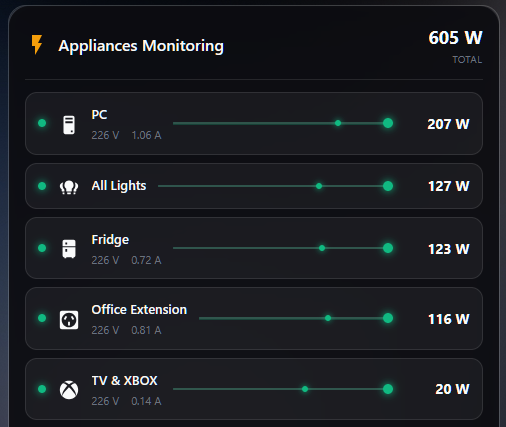Click the TV & XBOX bar's large end dot
The image size is (506, 427).
pos(388,389)
